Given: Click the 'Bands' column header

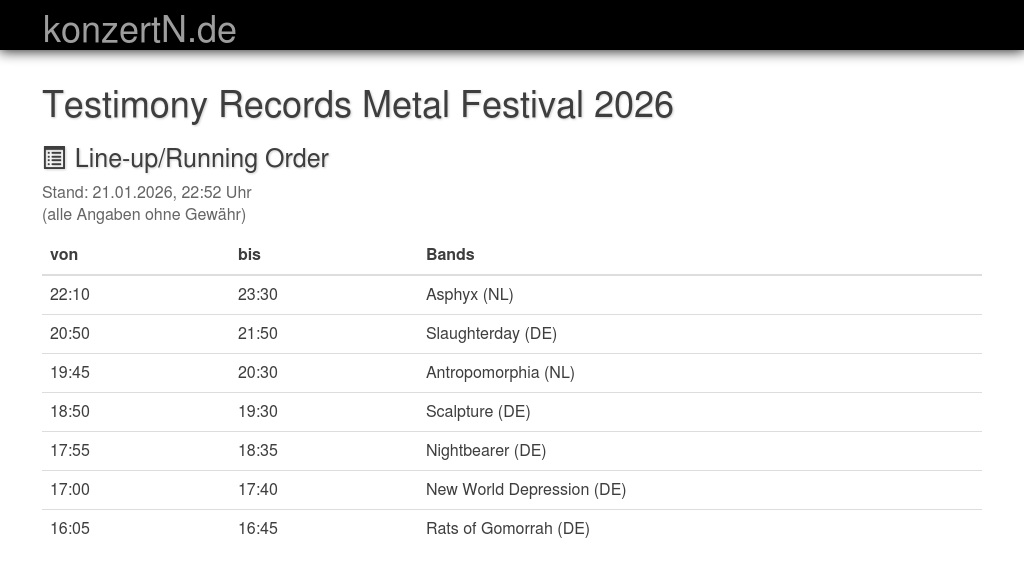Looking at the screenshot, I should tap(450, 254).
